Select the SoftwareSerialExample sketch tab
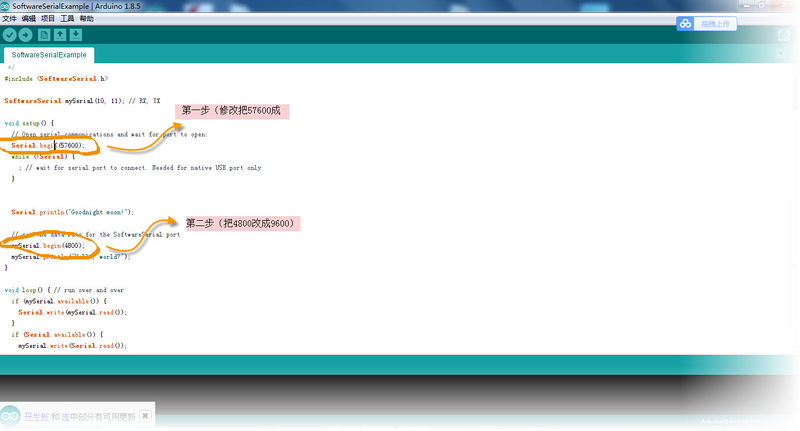 (x=49, y=55)
